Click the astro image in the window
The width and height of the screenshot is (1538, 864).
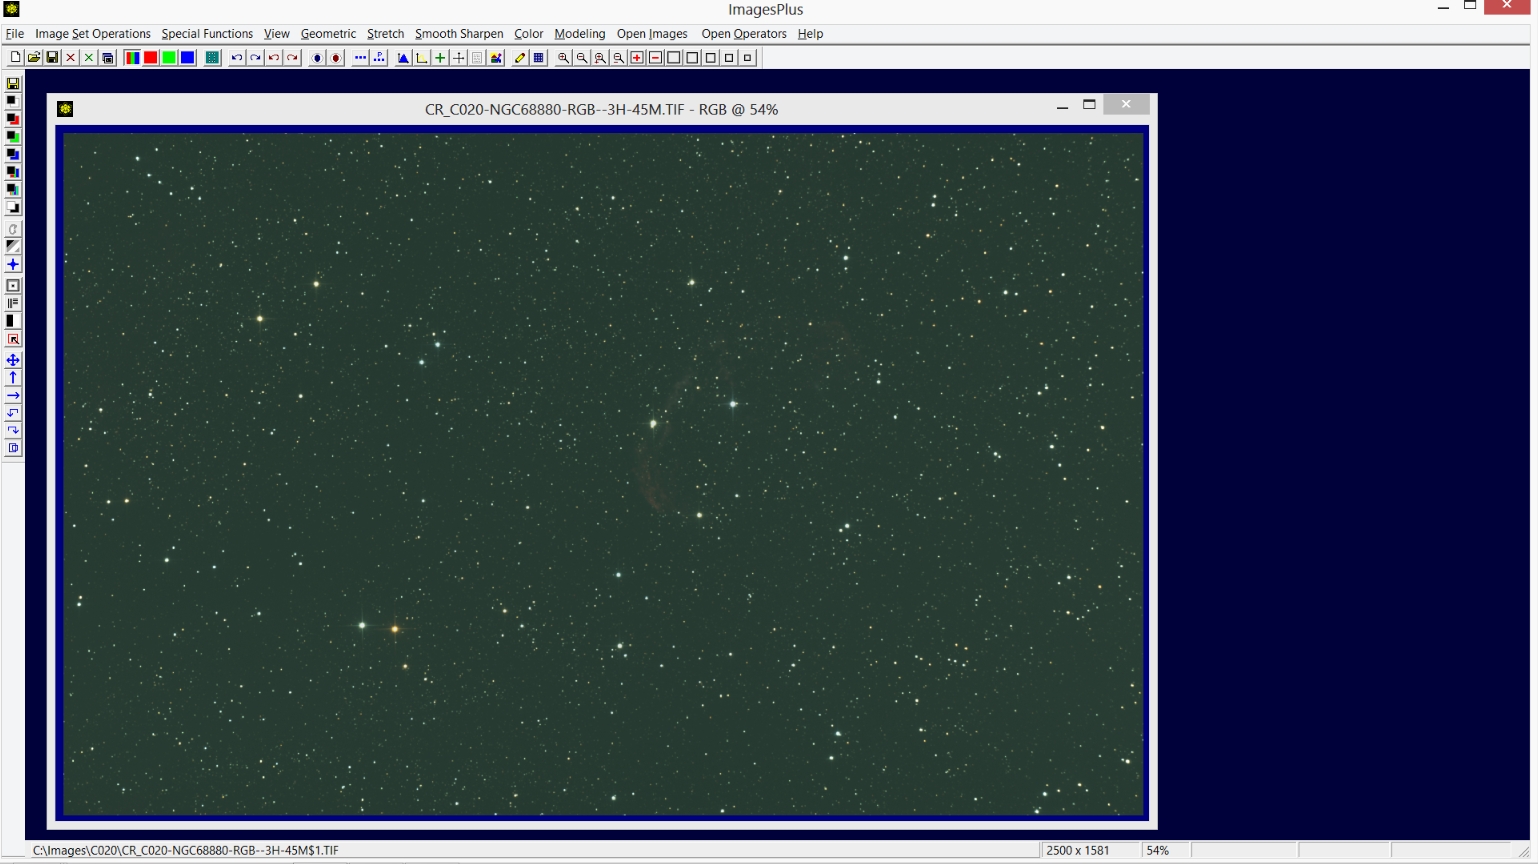click(603, 474)
